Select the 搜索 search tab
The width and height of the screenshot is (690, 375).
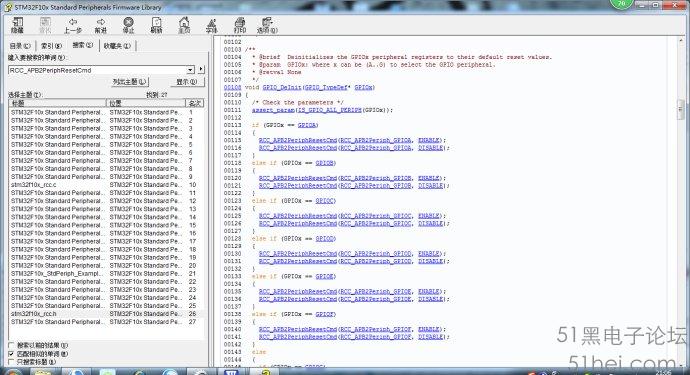tap(83, 45)
